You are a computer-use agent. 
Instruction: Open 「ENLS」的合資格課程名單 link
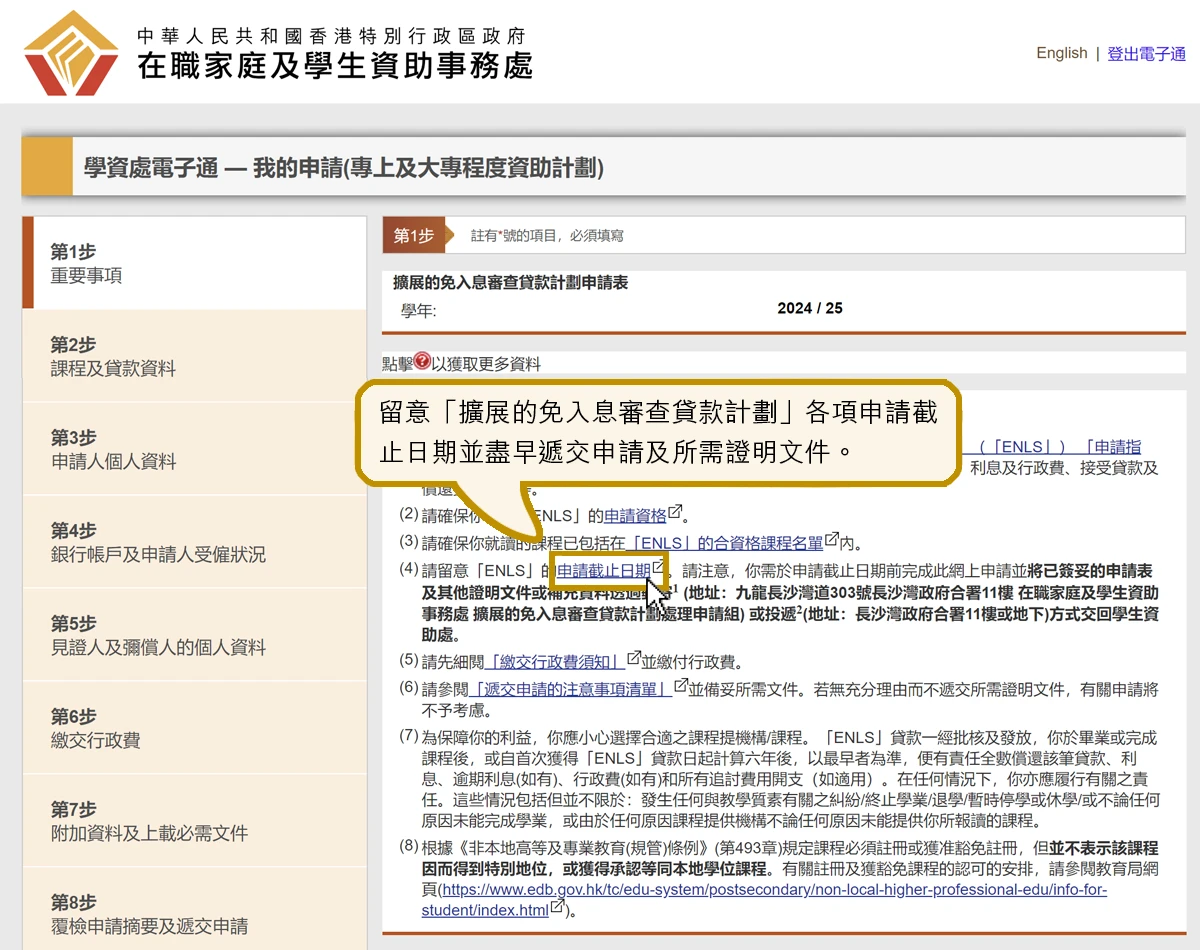pyautogui.click(x=723, y=544)
